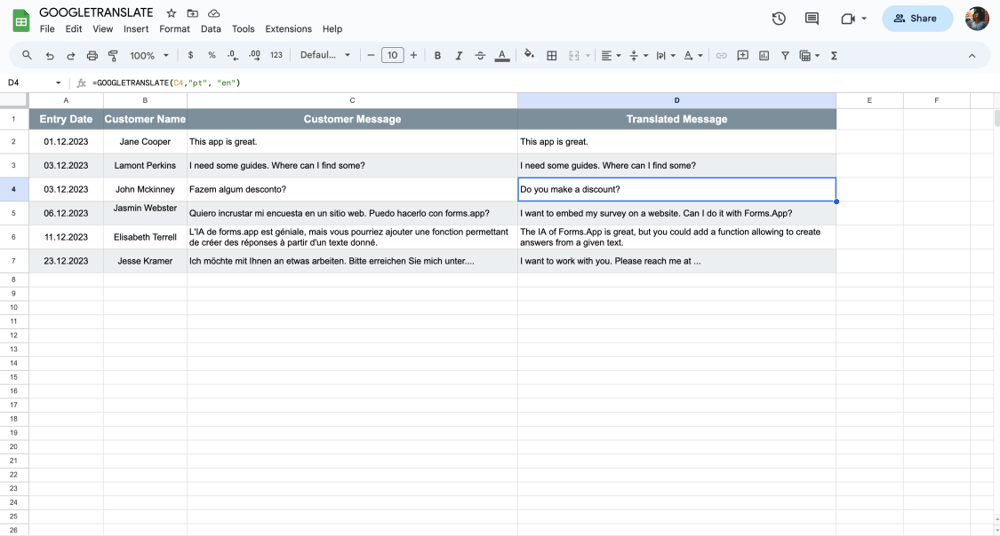Toggle bold formatting

point(437,56)
